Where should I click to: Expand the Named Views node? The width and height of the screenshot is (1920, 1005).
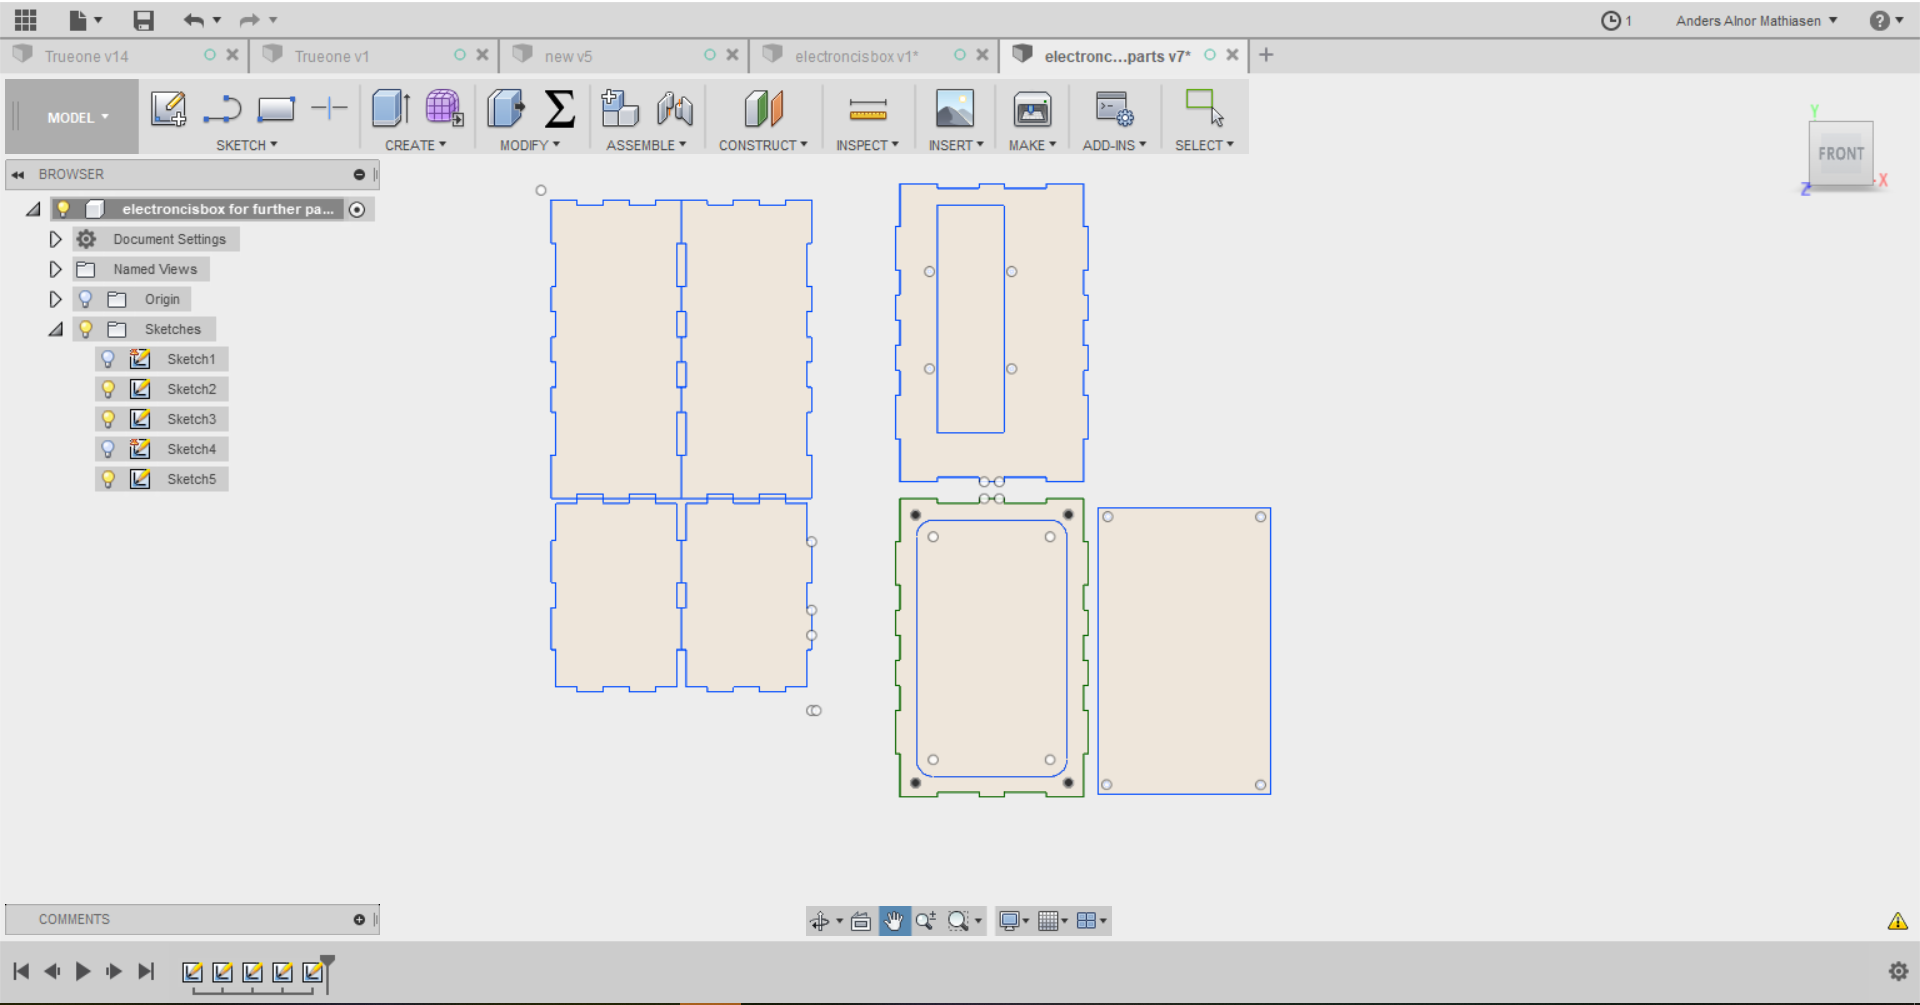click(x=55, y=269)
